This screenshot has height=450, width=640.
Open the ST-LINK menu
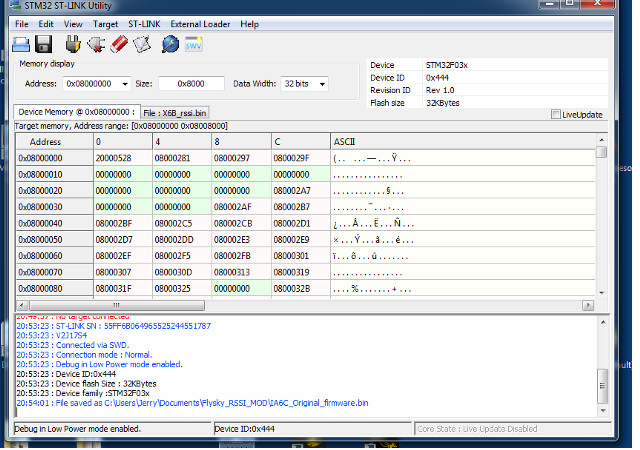pos(144,24)
